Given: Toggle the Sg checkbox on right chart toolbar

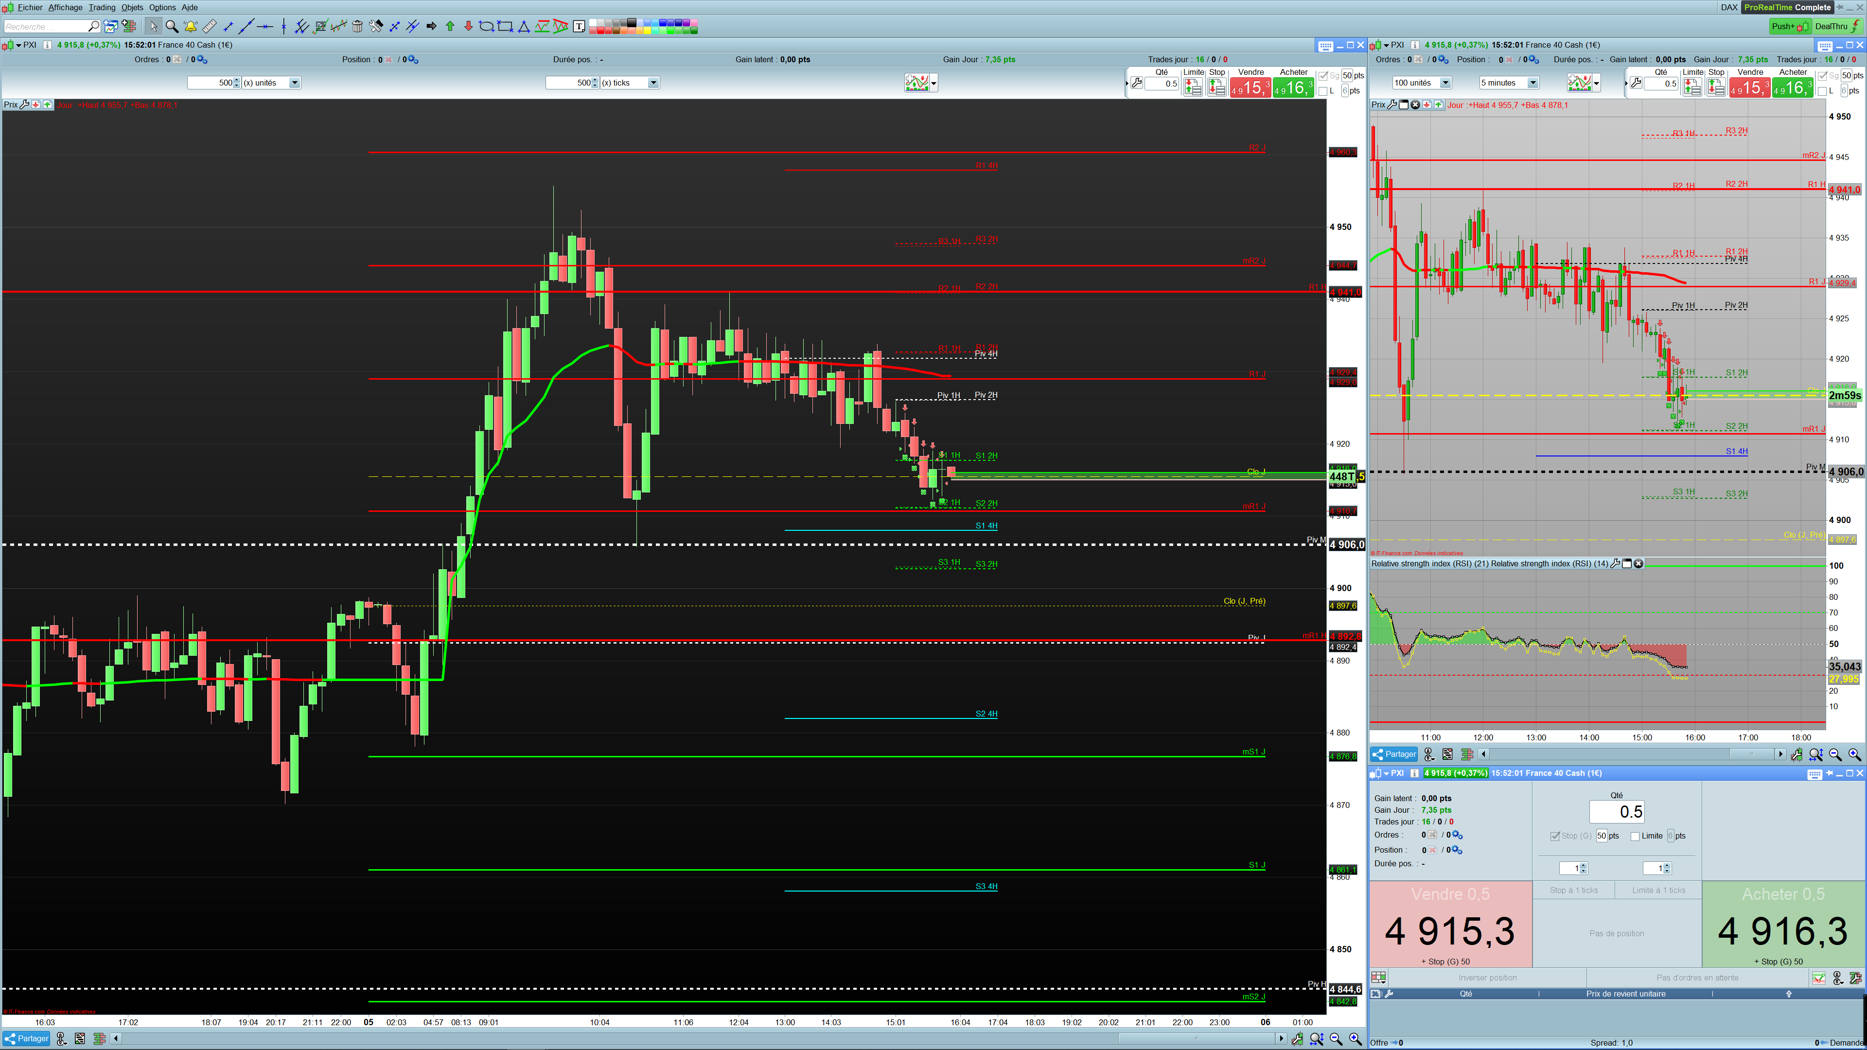Looking at the screenshot, I should coord(1823,76).
